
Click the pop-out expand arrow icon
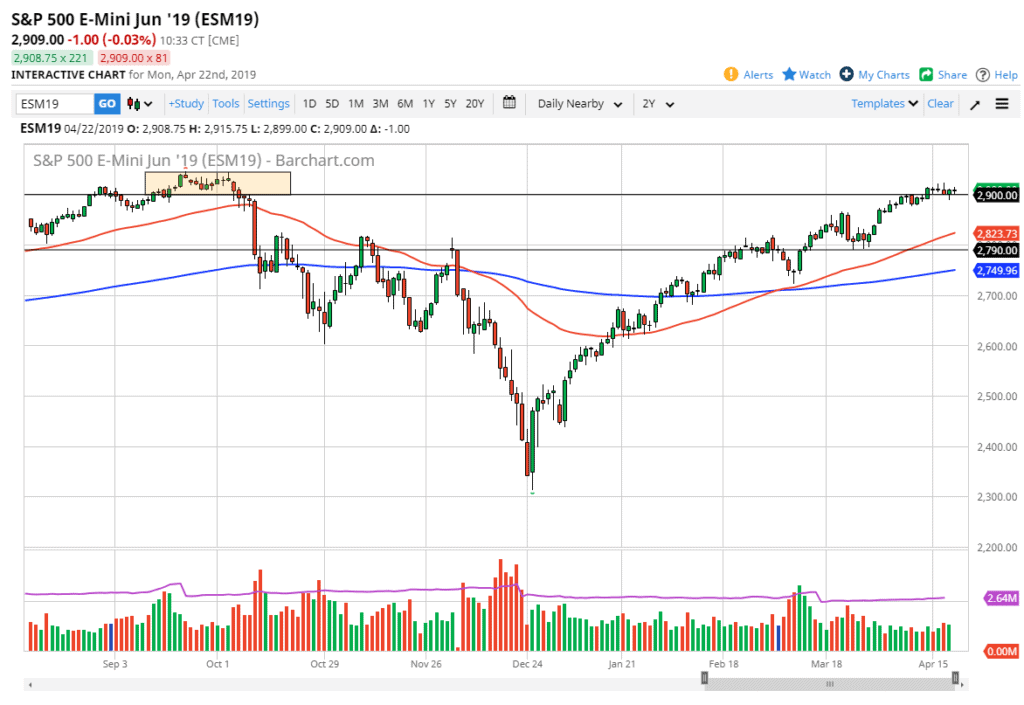click(x=975, y=104)
